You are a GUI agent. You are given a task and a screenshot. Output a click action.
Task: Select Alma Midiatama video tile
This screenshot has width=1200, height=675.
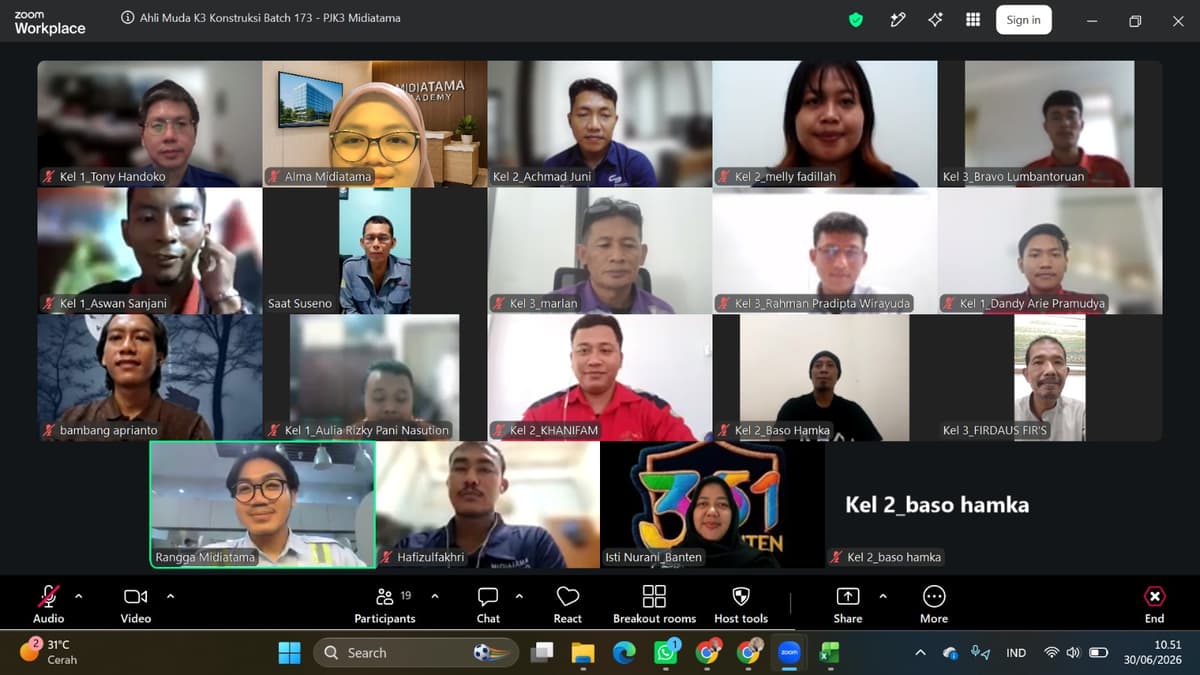pyautogui.click(x=375, y=124)
